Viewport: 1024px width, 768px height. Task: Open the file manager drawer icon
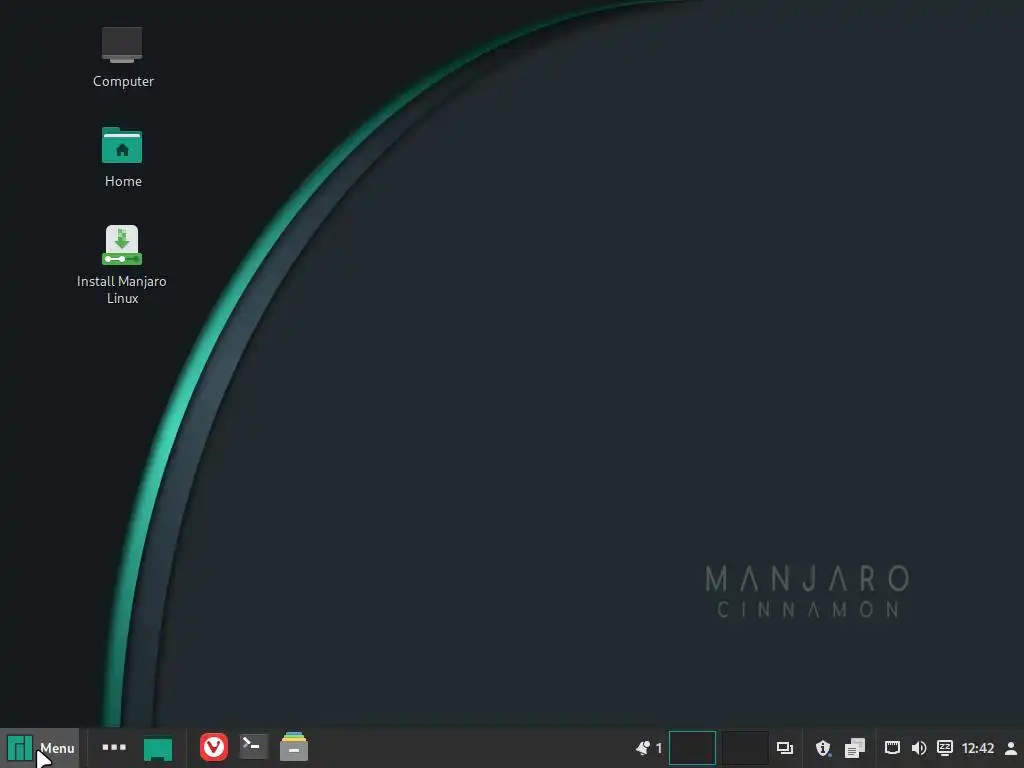coord(294,746)
